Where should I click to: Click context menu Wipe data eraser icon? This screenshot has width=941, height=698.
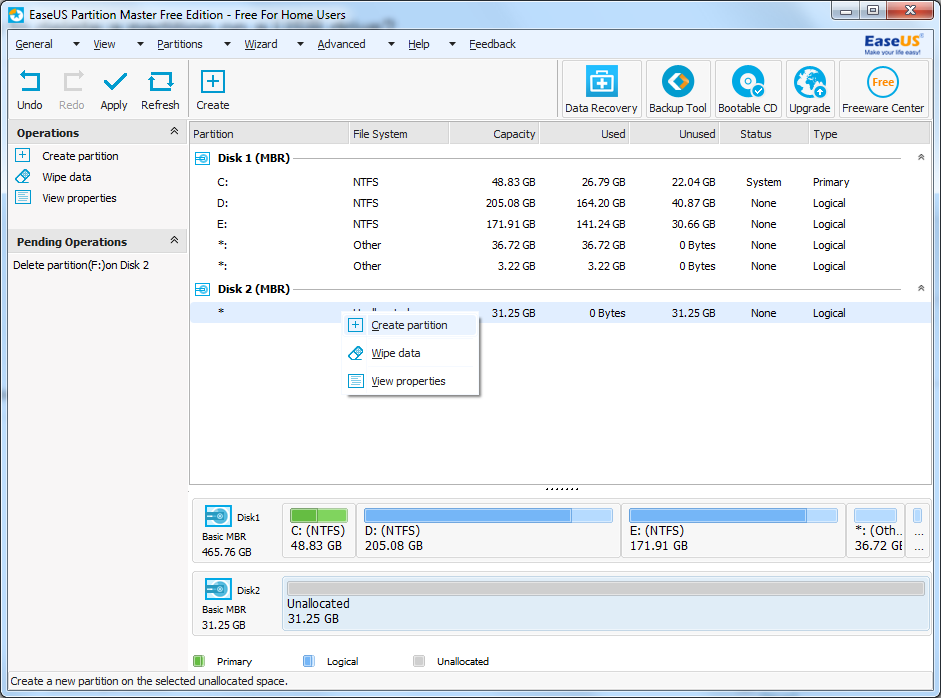pyautogui.click(x=355, y=353)
